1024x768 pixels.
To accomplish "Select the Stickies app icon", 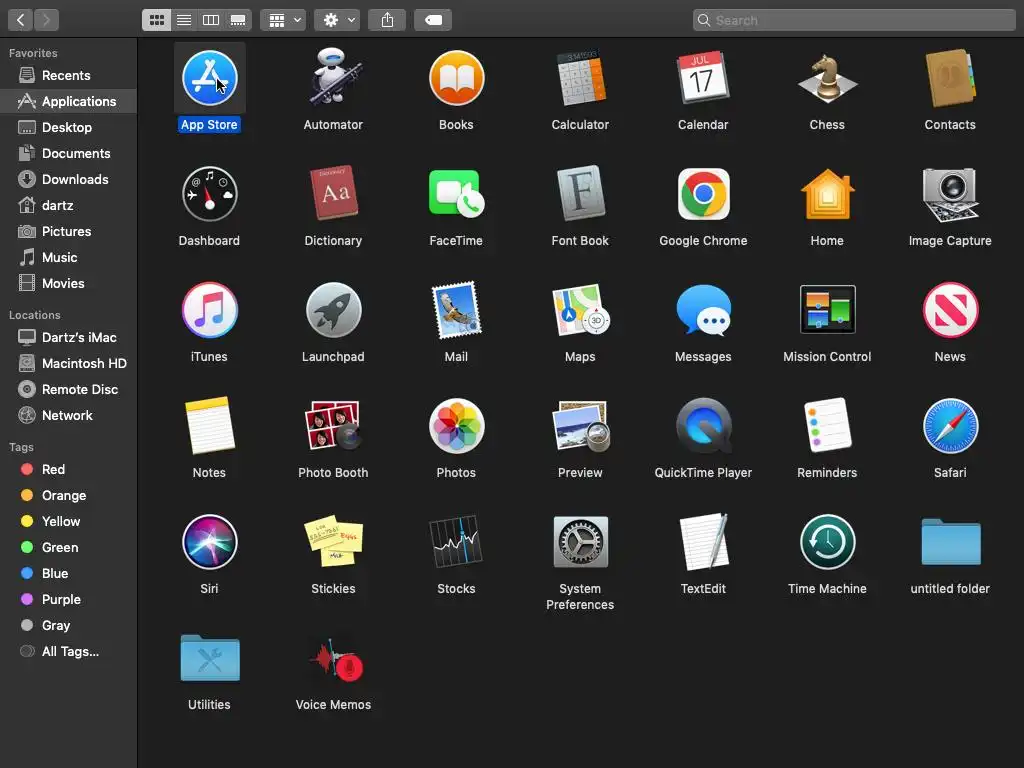I will [x=333, y=541].
